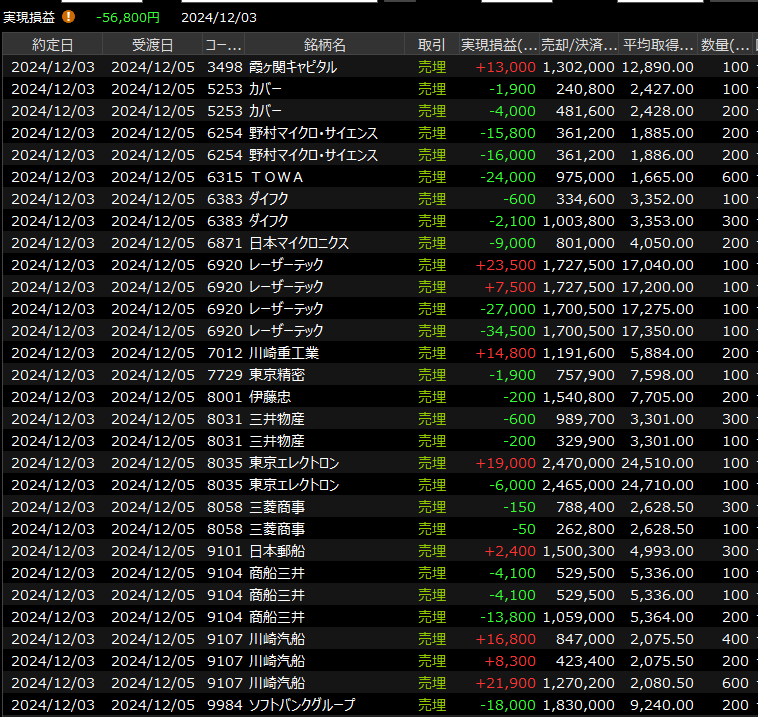The width and height of the screenshot is (758, 717).
Task: Sort by the 約定日 column header
Action: (x=52, y=45)
